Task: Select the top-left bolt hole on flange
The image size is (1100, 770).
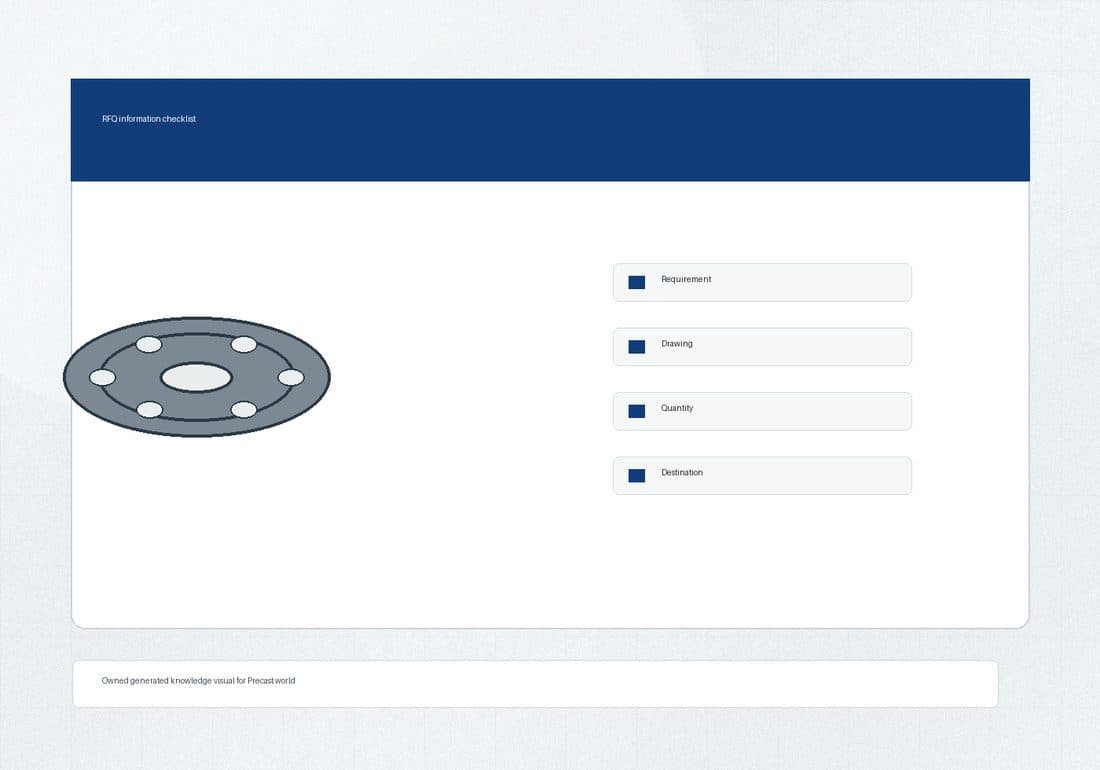Action: coord(149,344)
